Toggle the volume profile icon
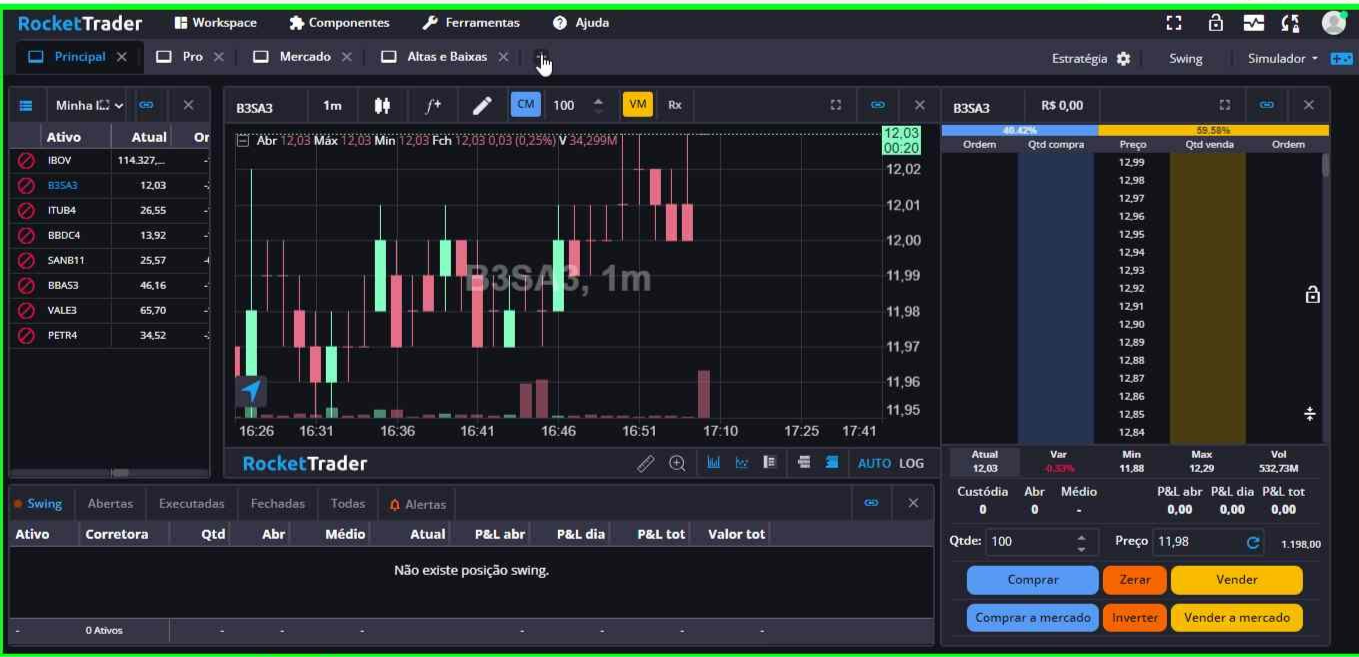This screenshot has width=1359, height=657. coord(769,463)
